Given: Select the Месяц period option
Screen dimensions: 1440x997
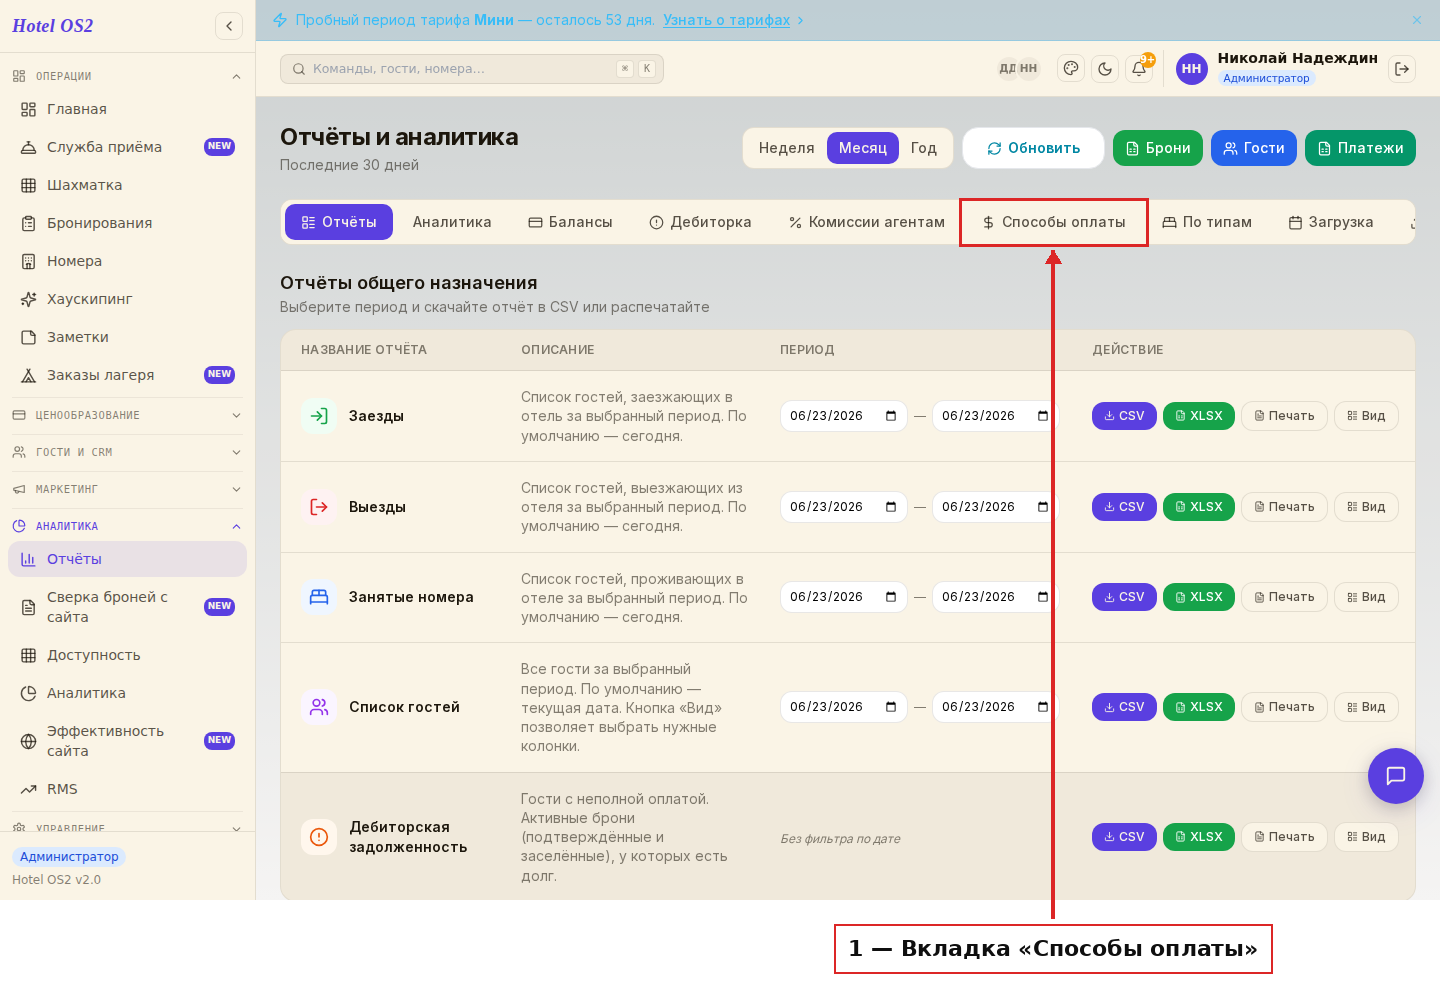Looking at the screenshot, I should click(863, 148).
